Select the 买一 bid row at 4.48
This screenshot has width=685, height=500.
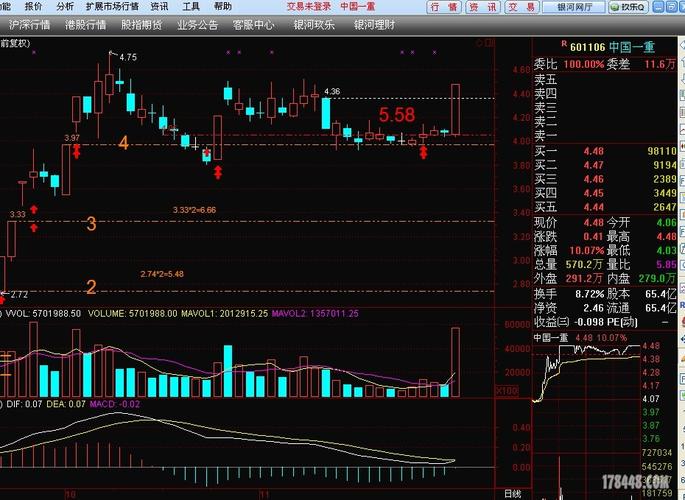605,151
